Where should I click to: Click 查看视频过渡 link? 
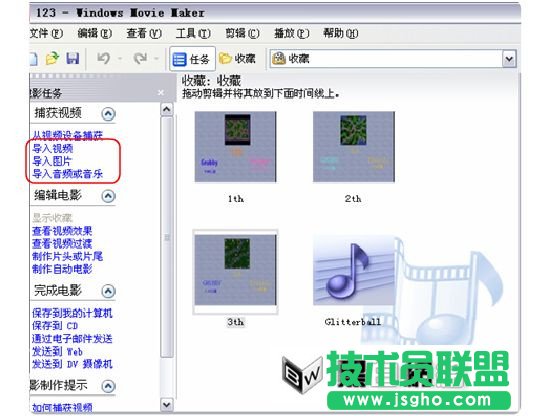(x=62, y=244)
